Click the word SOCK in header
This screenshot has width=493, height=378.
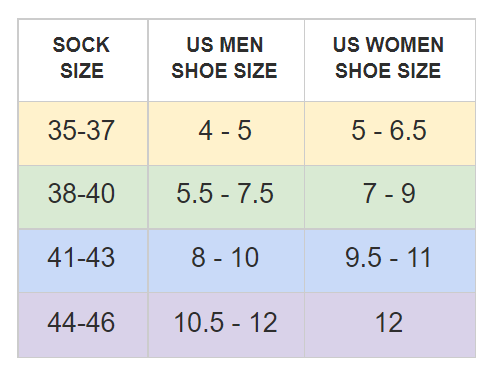(81, 45)
